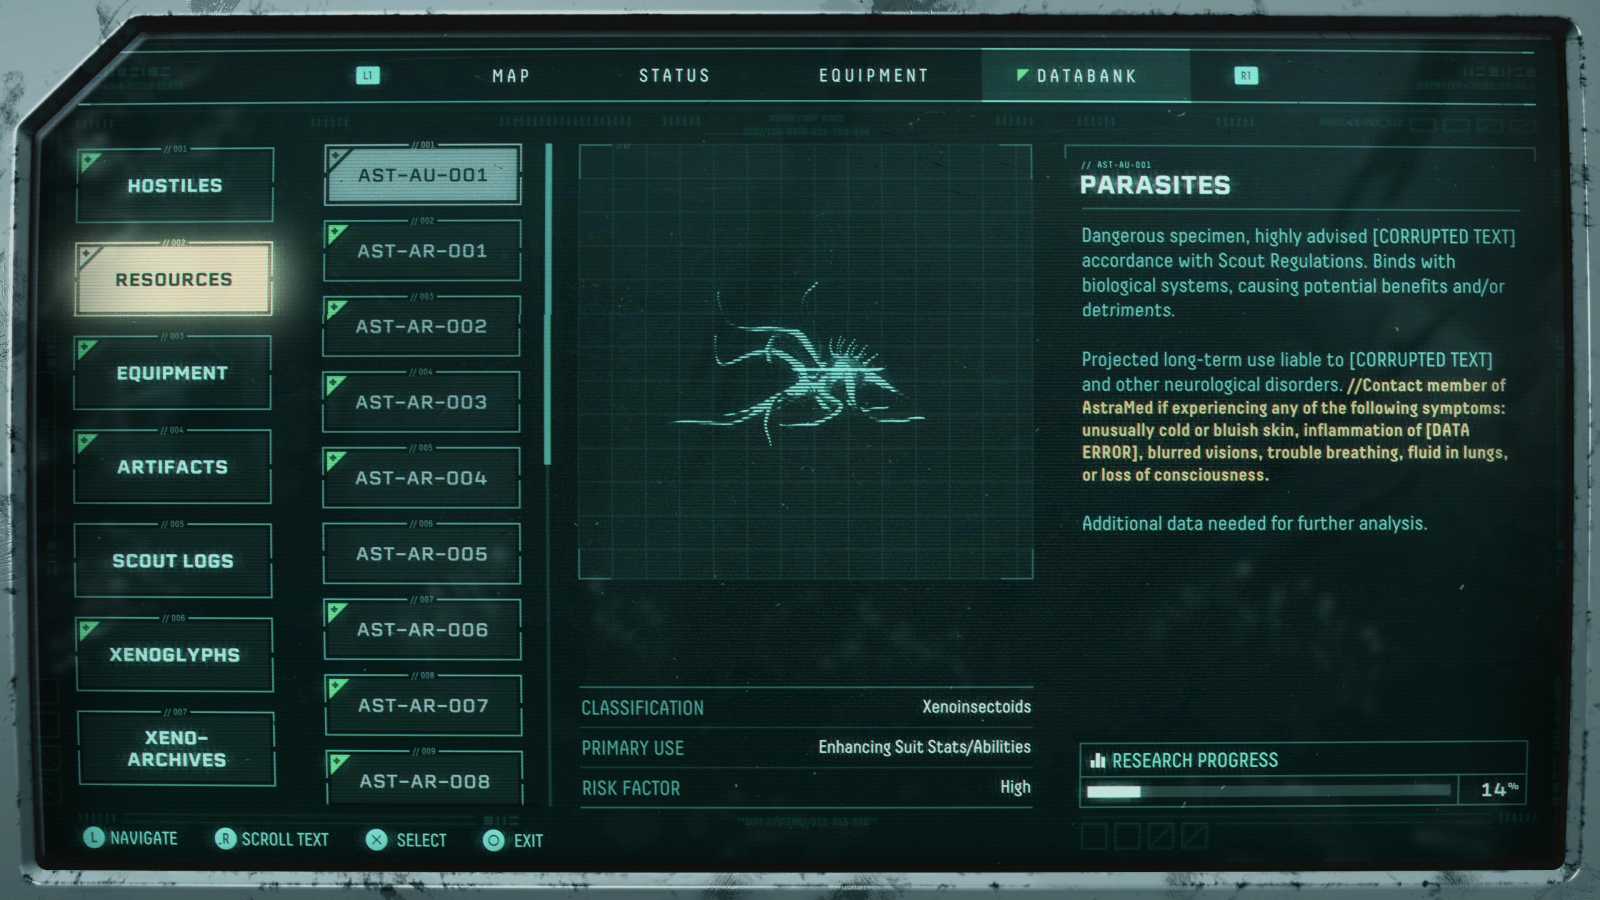Open the Artifacts category
Image resolution: width=1600 pixels, height=900 pixels.
[x=172, y=467]
